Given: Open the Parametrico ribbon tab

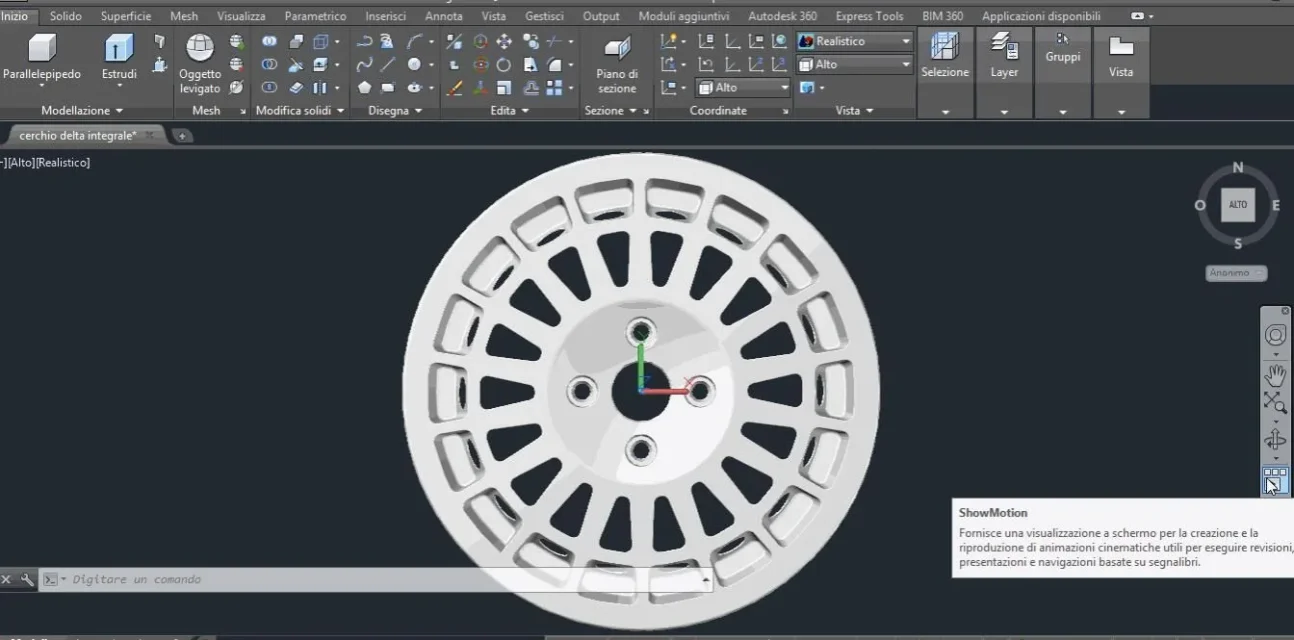Looking at the screenshot, I should click(x=315, y=16).
